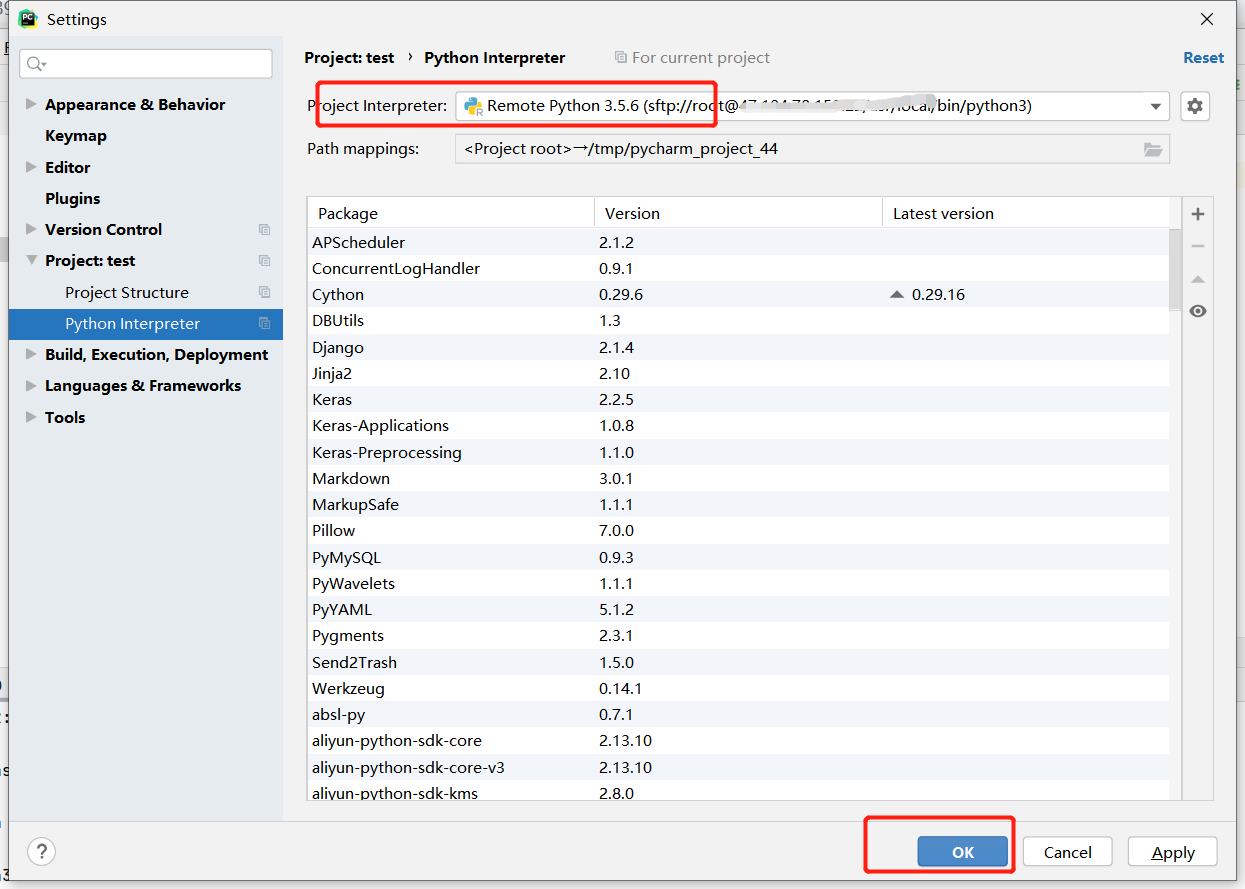The image size is (1245, 889).
Task: Select the aliyun-python-sdk-core-v3 package row
Action: pyautogui.click(x=738, y=767)
